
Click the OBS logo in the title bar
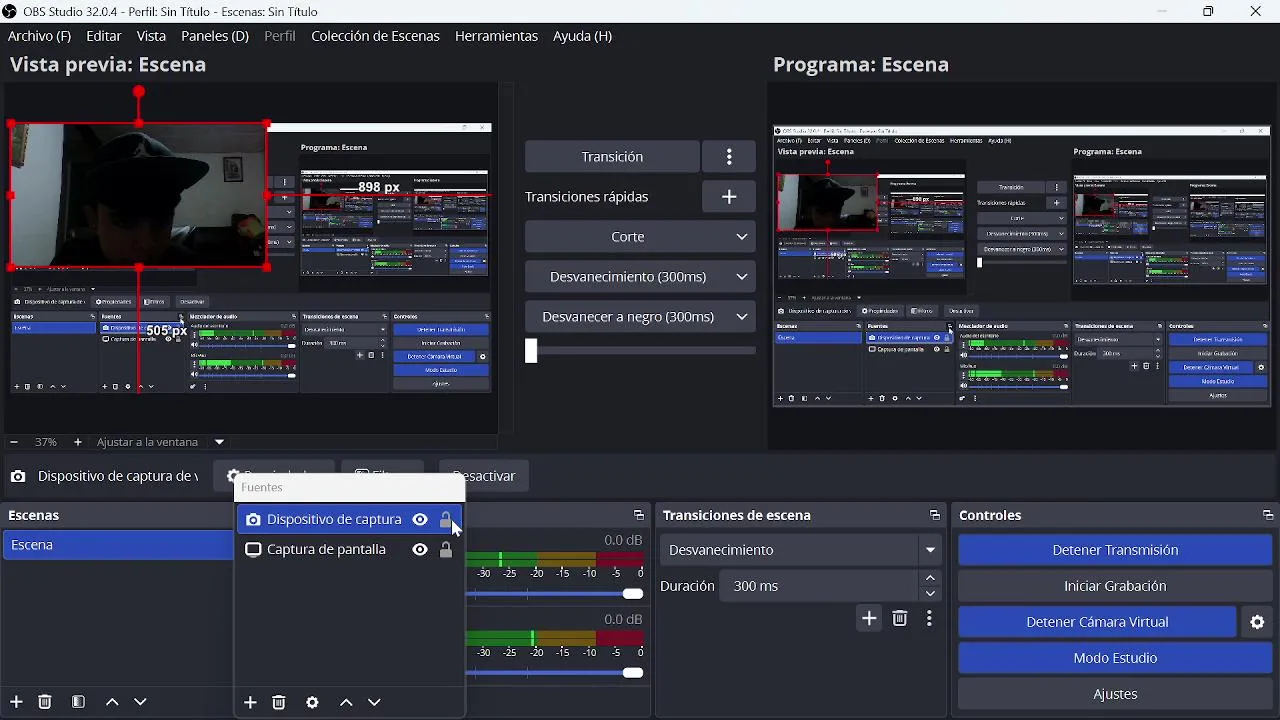tap(10, 11)
